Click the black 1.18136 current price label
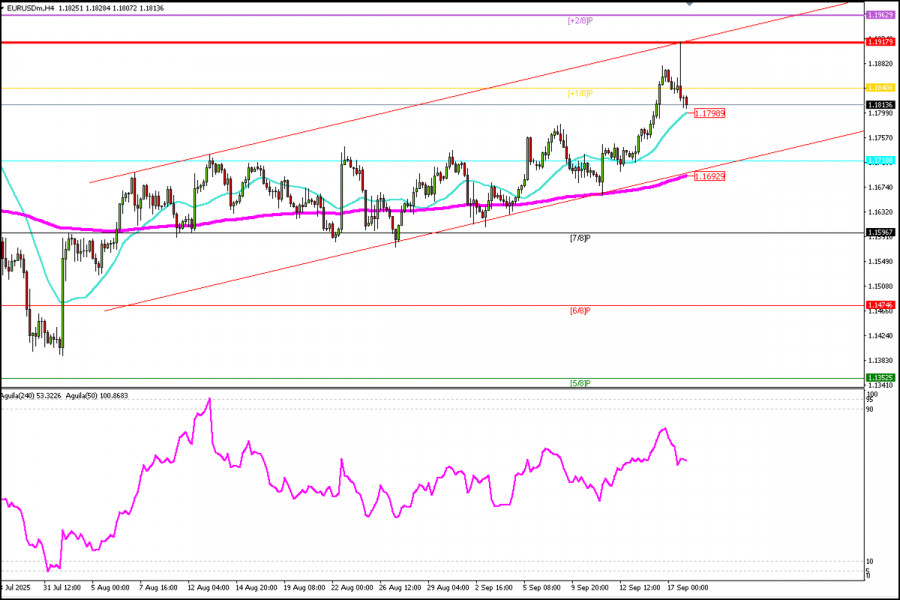Viewport: 900px width, 600px height. pos(880,105)
